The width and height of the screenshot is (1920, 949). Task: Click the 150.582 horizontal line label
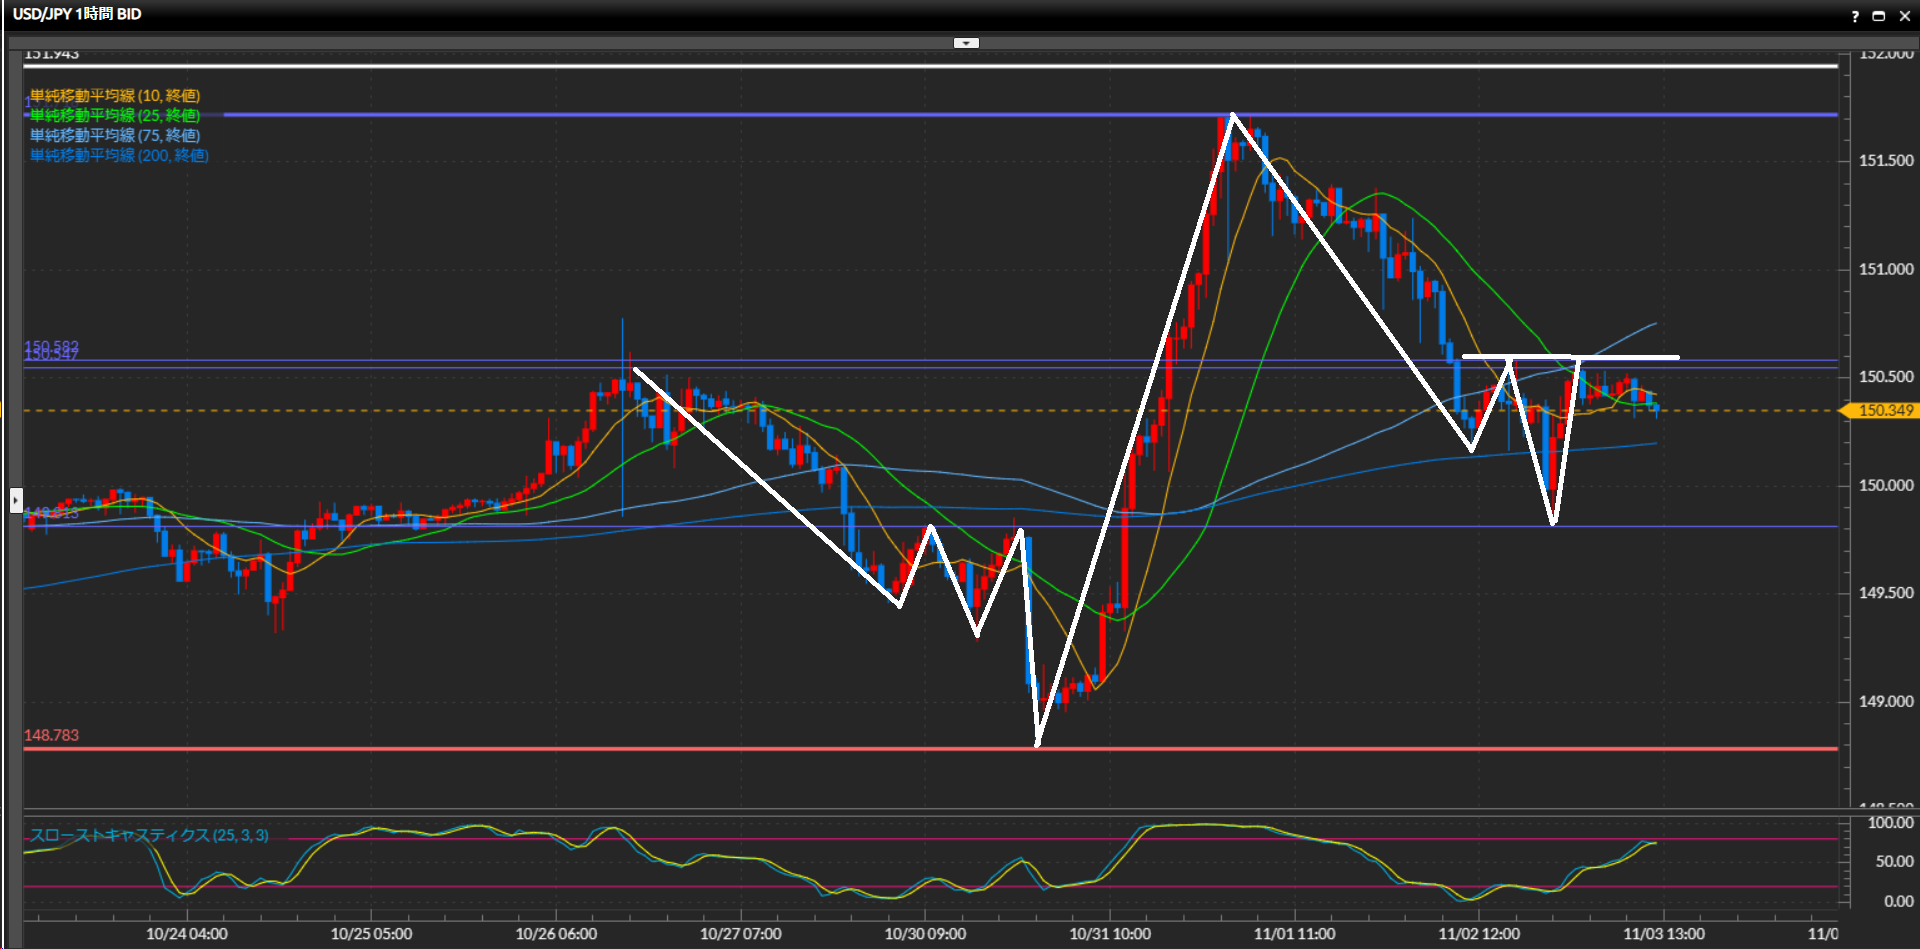pos(51,346)
